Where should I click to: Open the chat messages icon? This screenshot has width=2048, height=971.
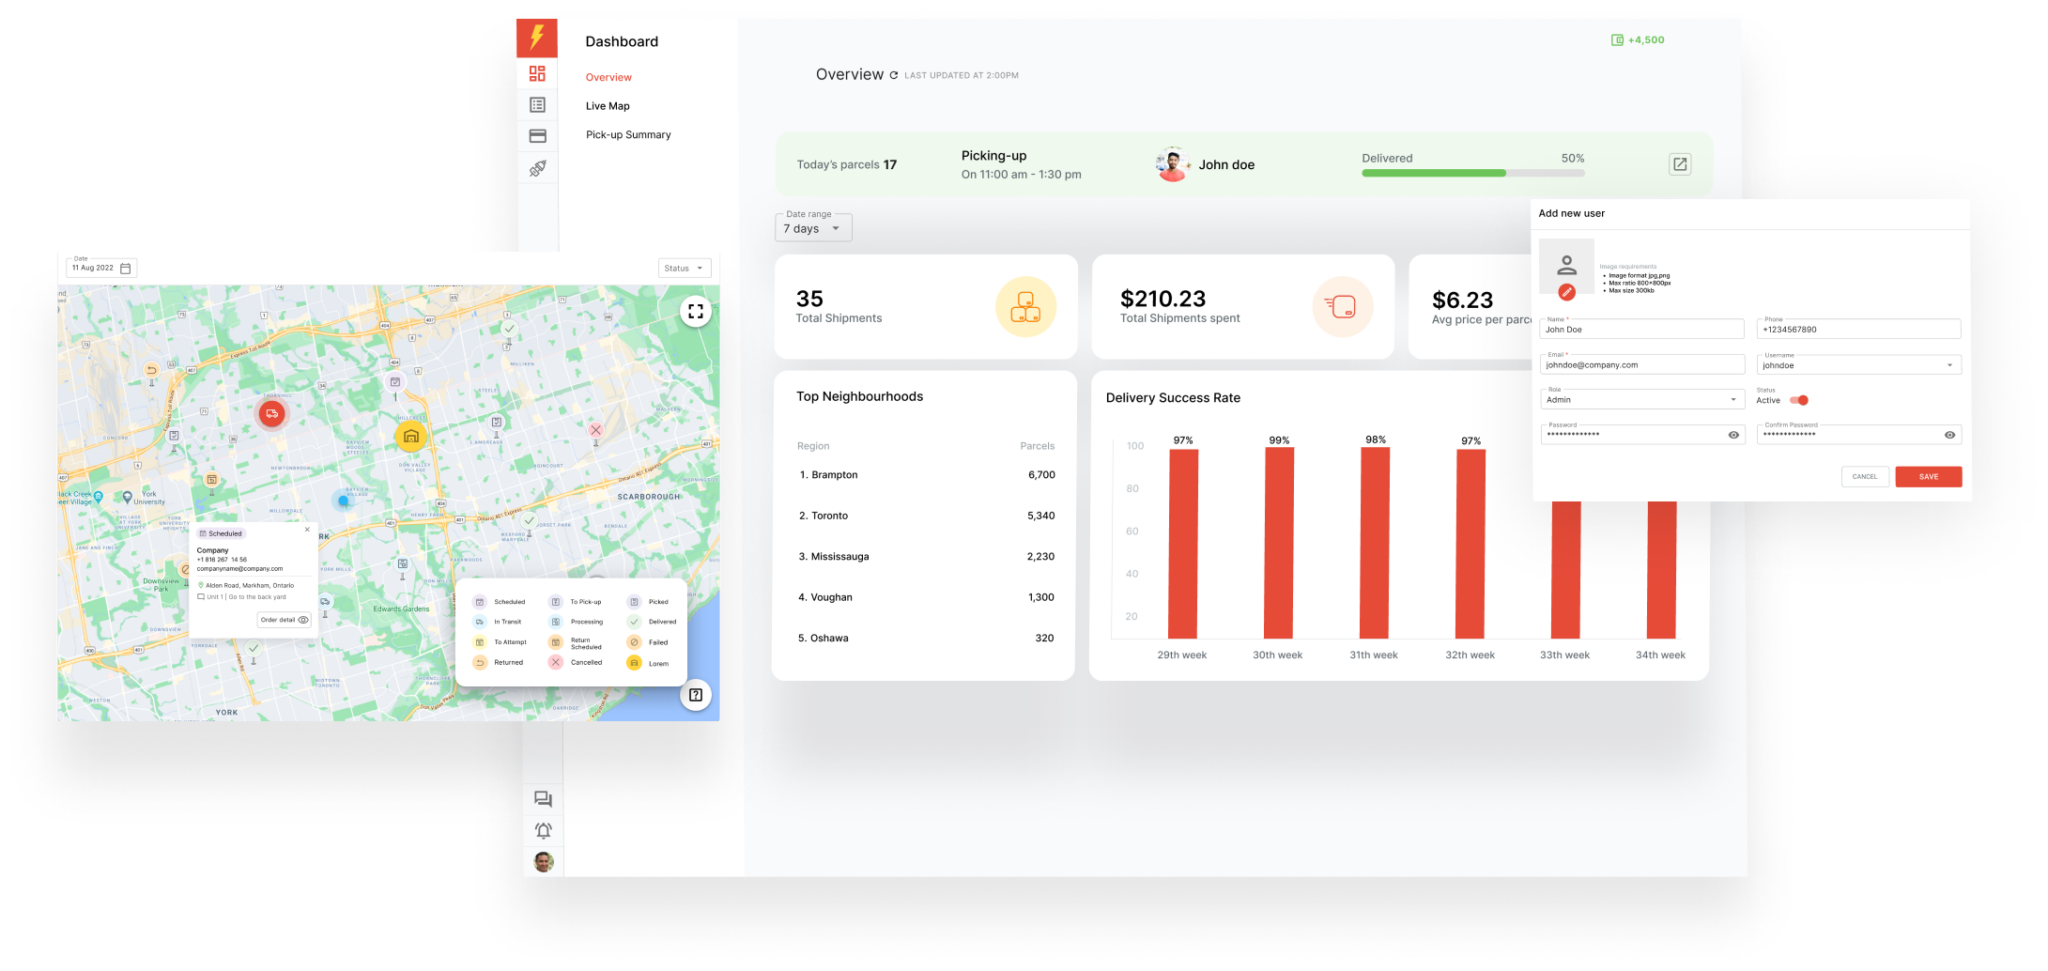(543, 799)
